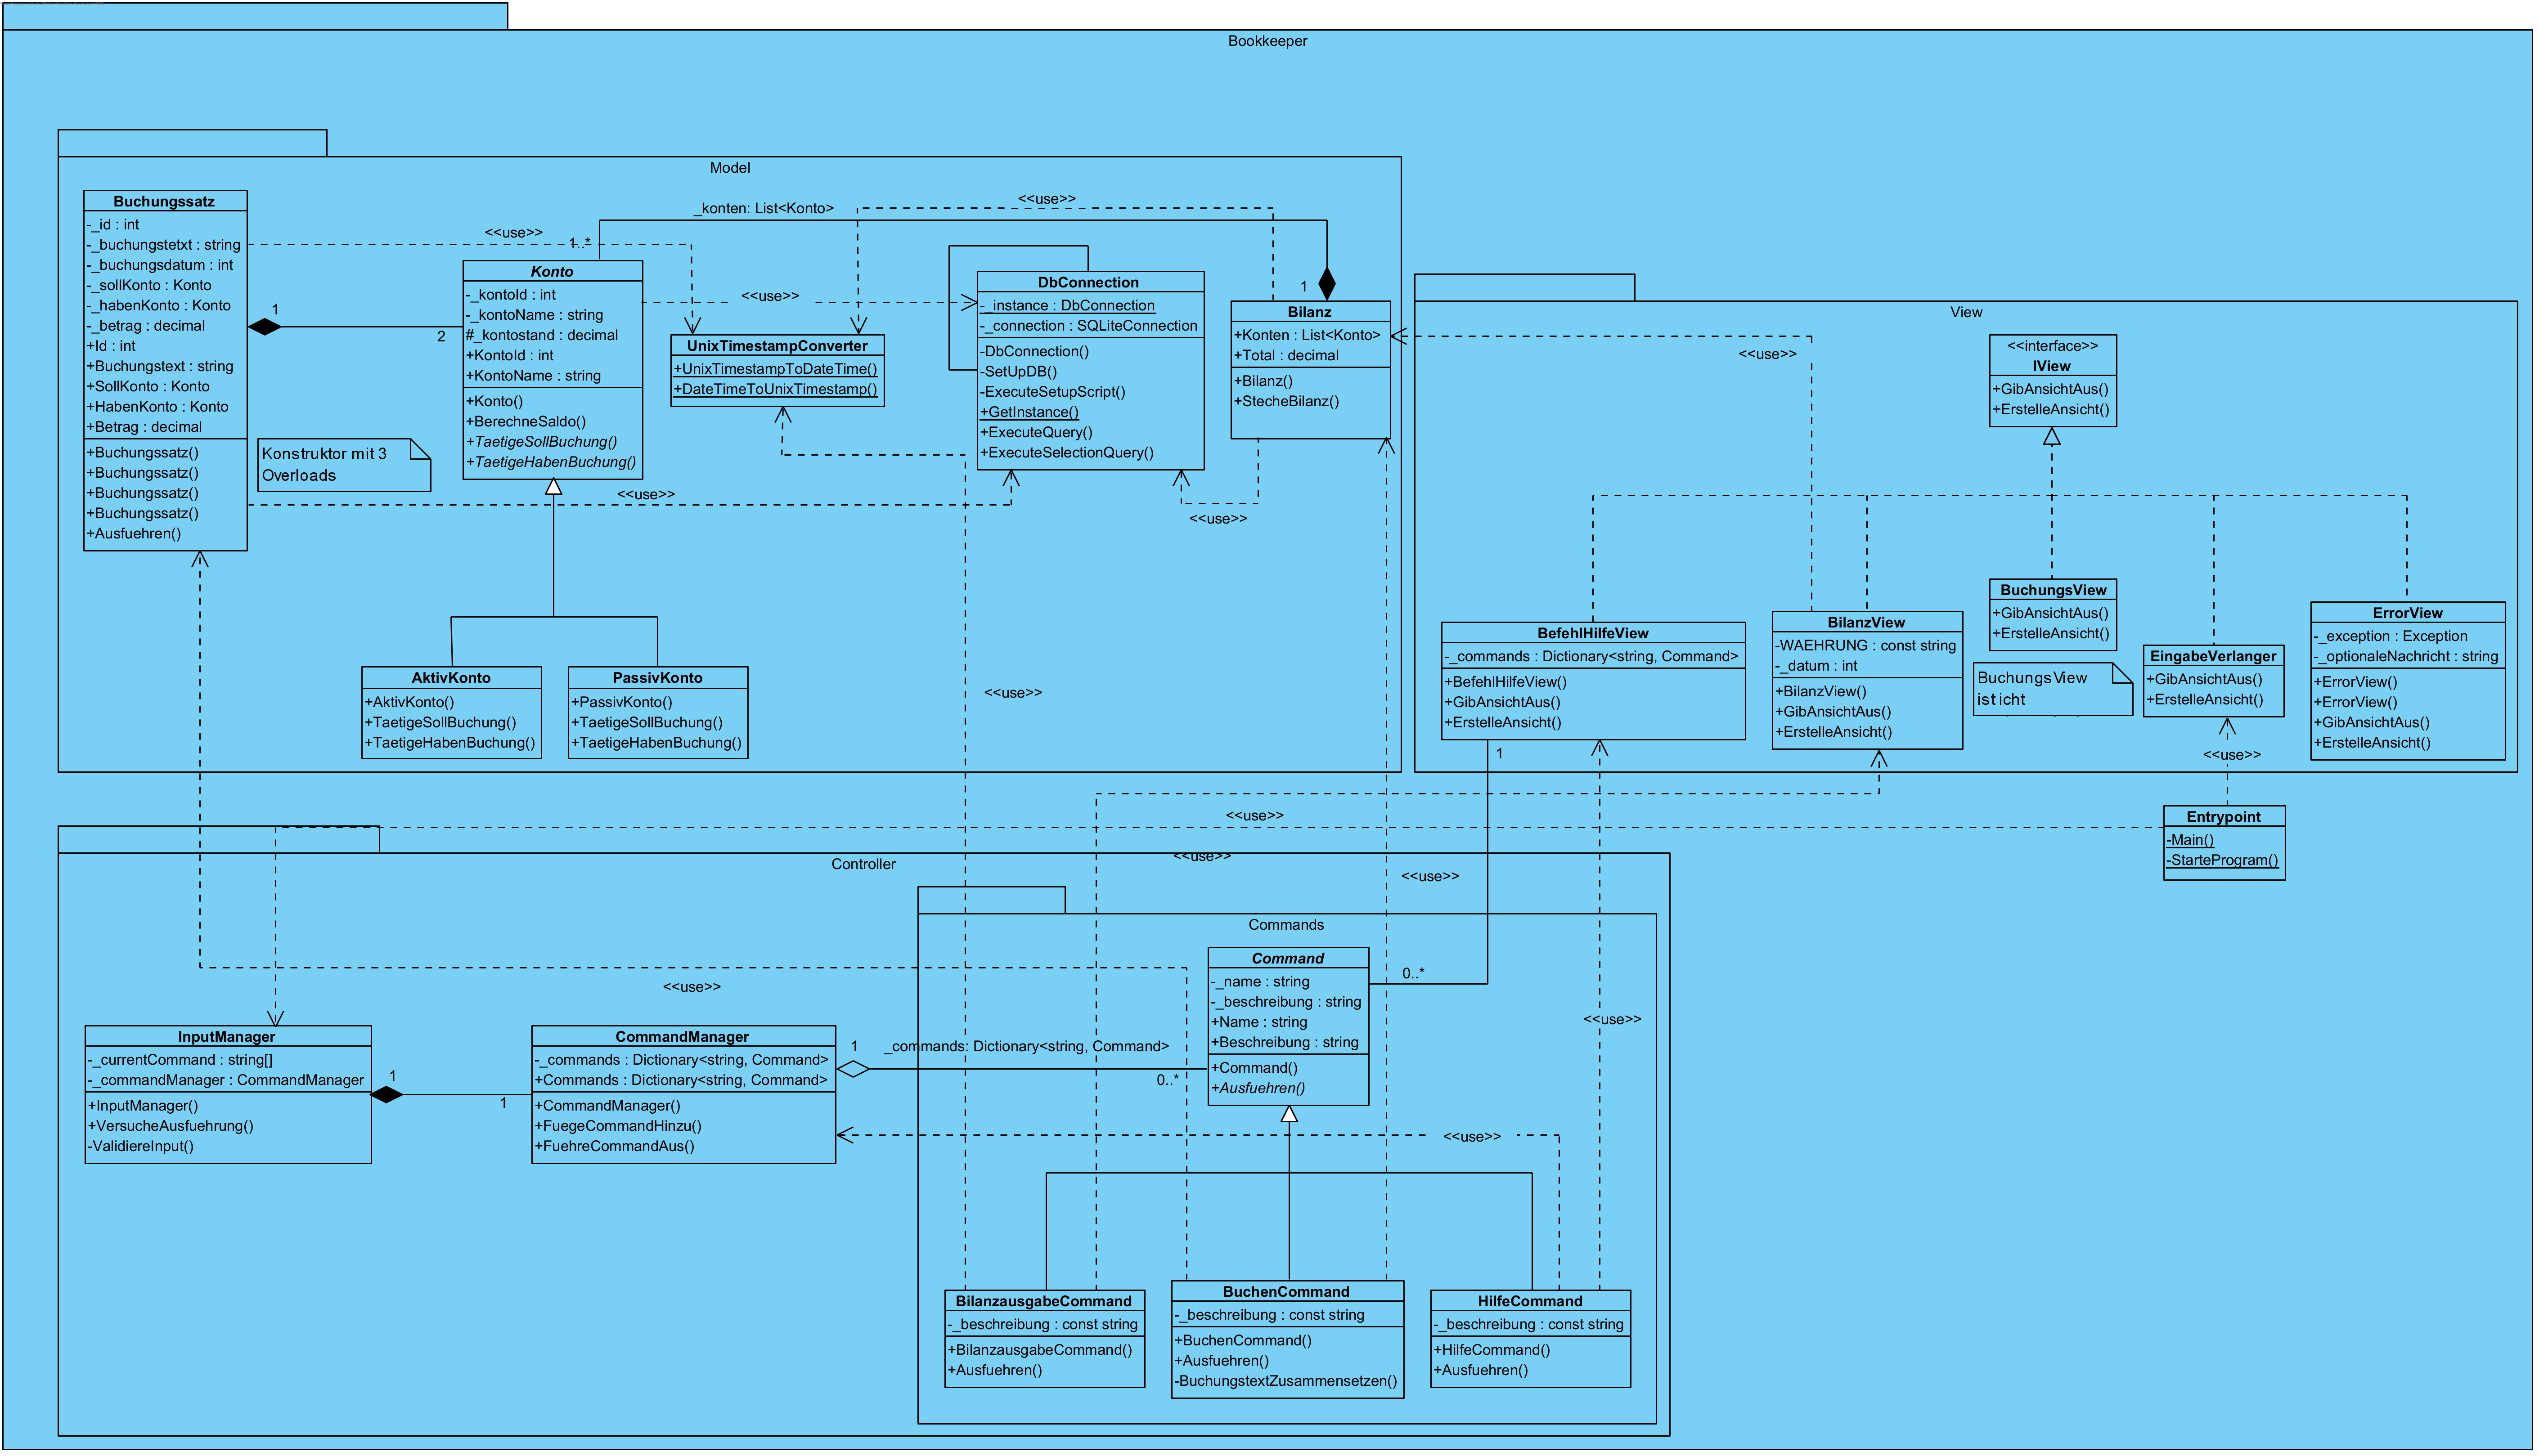The height and width of the screenshot is (1456, 2539).
Task: Click the -_optionaleNachricht : string attribute
Action: coord(2406,657)
